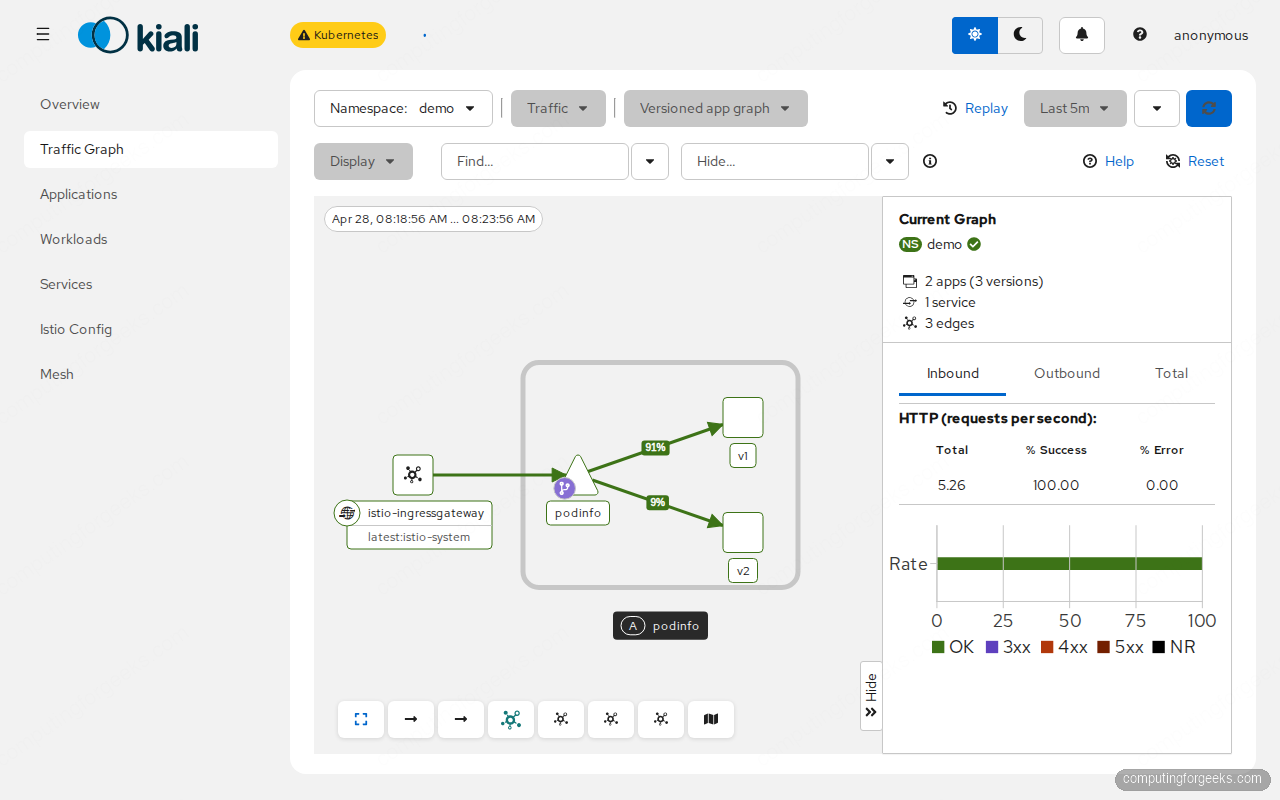Open the Versioned app graph selector
This screenshot has height=800, width=1280.
pos(715,108)
